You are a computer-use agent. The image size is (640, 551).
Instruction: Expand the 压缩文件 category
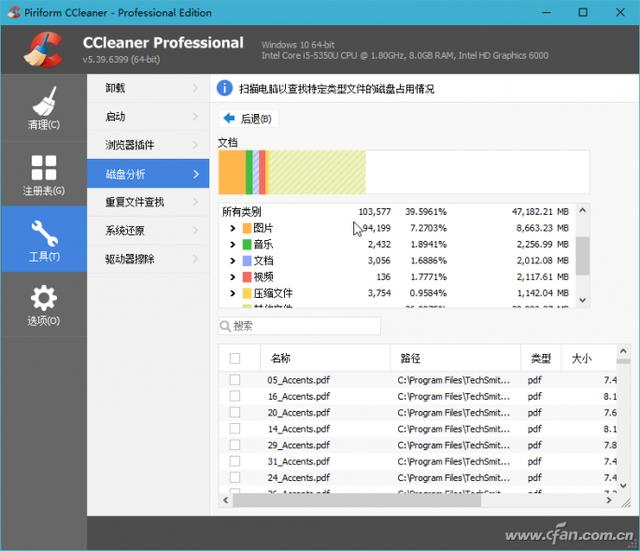233,293
